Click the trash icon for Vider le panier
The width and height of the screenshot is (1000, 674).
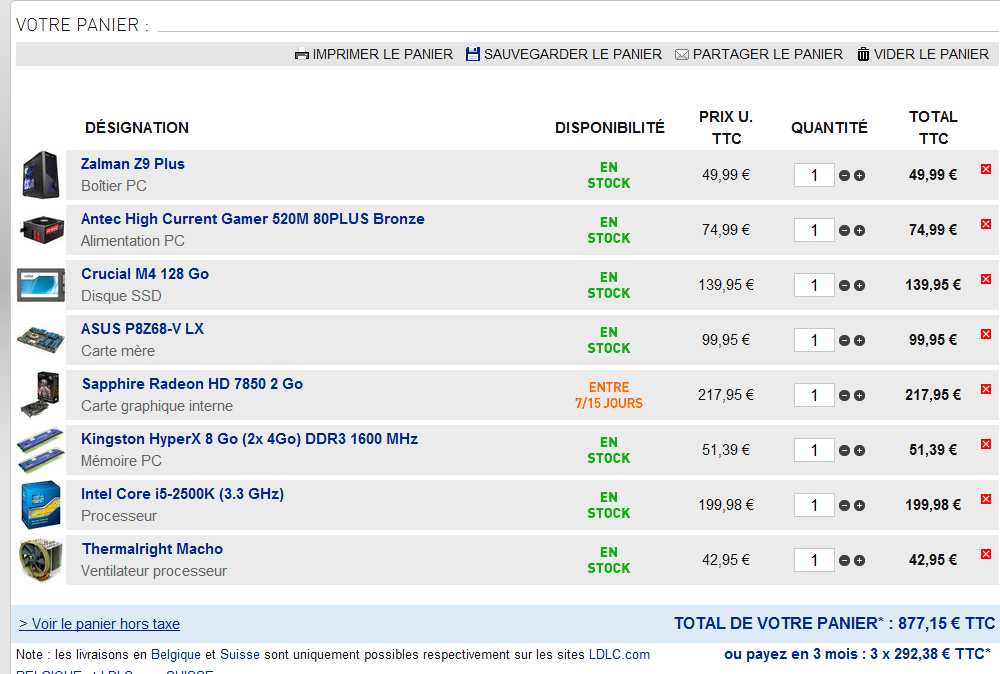(x=863, y=54)
